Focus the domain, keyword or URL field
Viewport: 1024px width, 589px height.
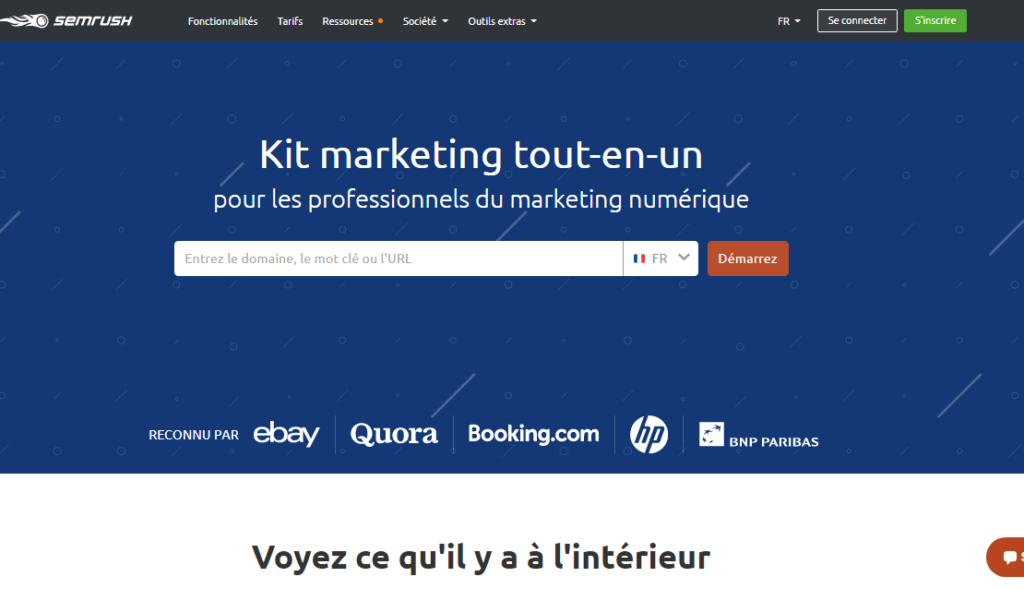[398, 259]
